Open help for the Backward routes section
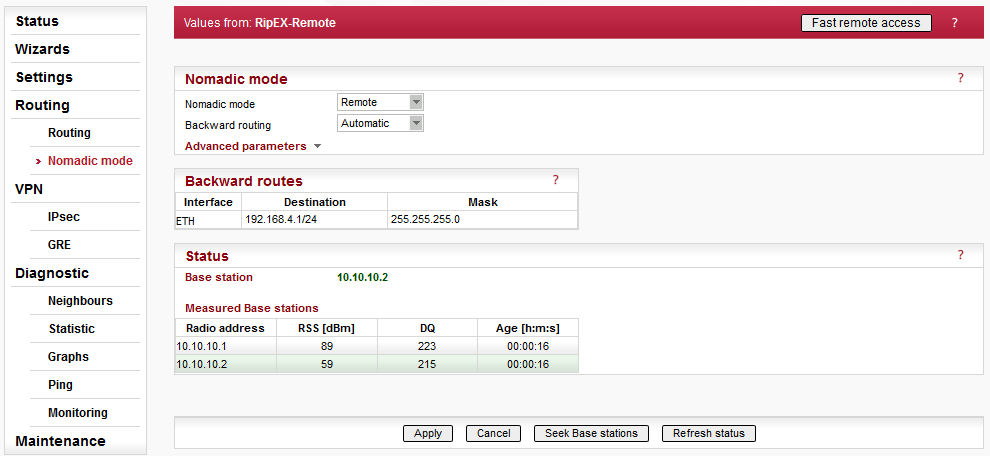990x456 pixels. 555,180
